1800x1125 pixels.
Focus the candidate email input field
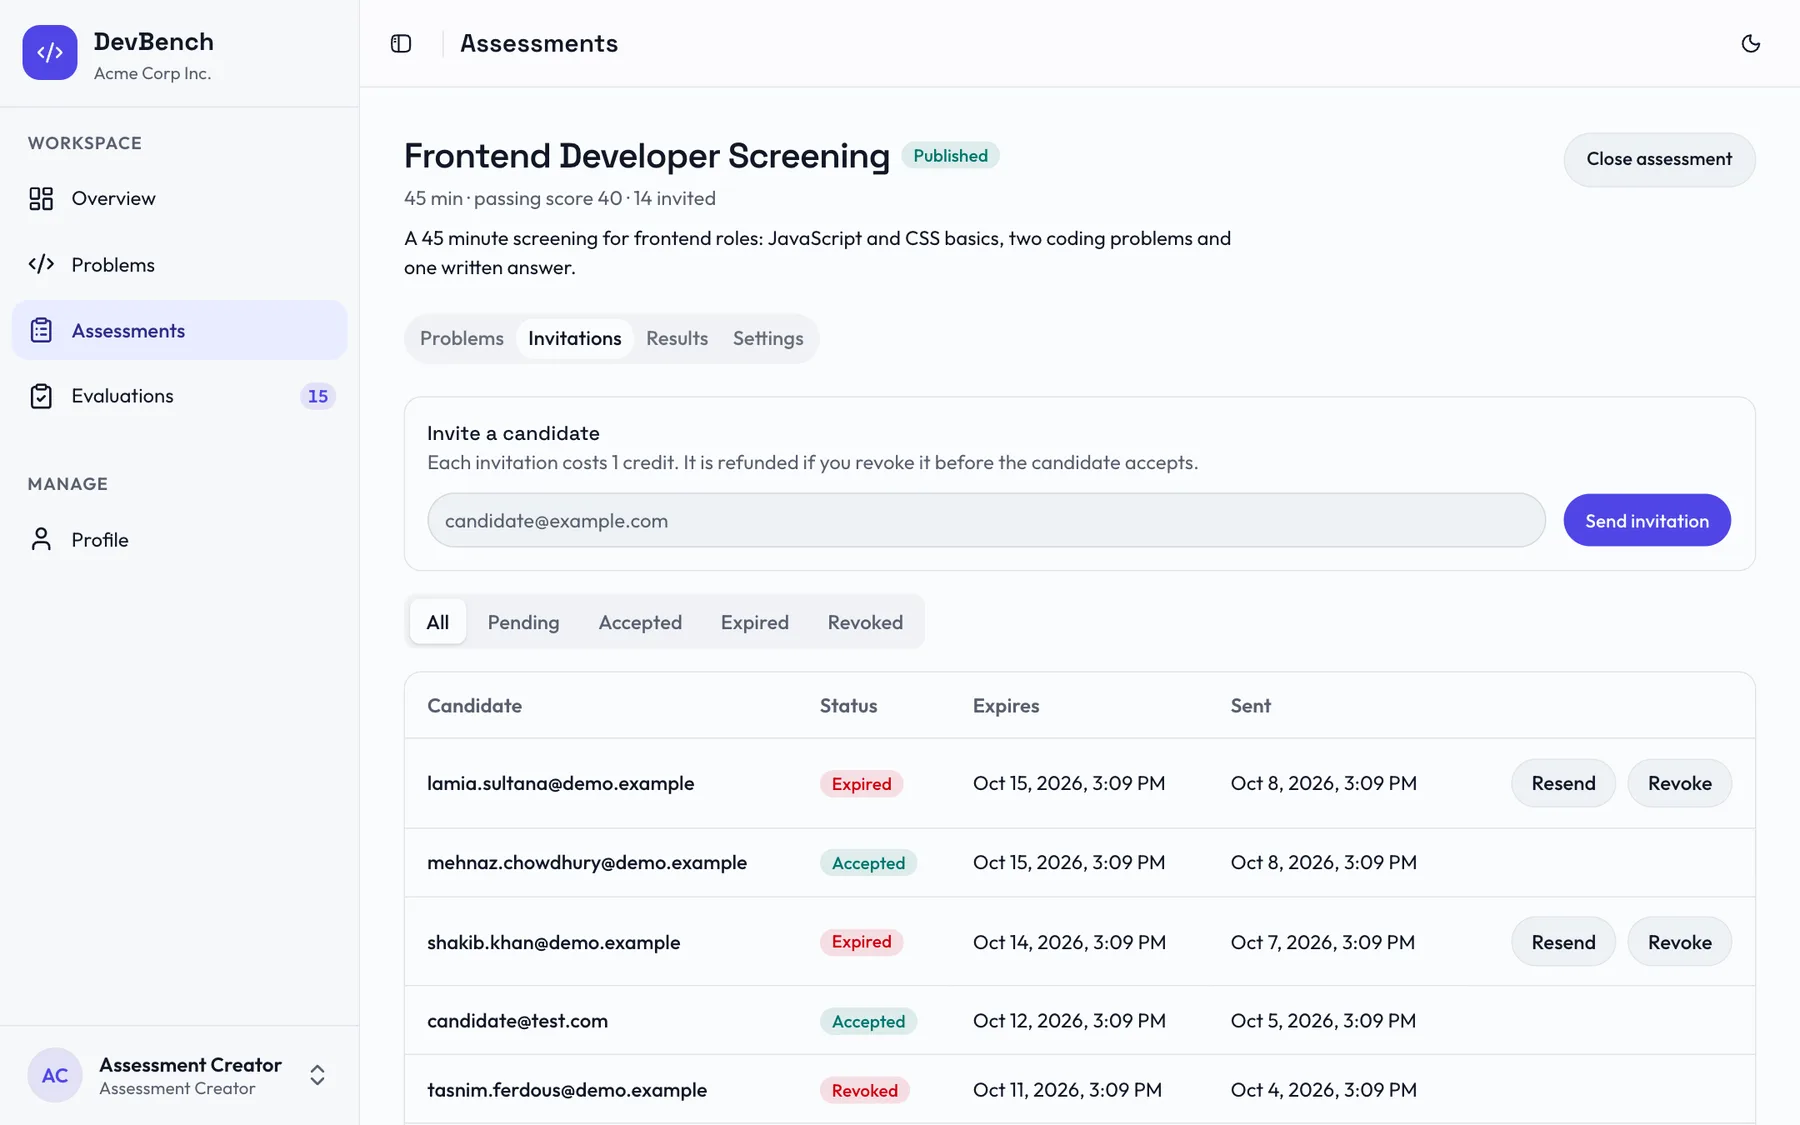(986, 520)
